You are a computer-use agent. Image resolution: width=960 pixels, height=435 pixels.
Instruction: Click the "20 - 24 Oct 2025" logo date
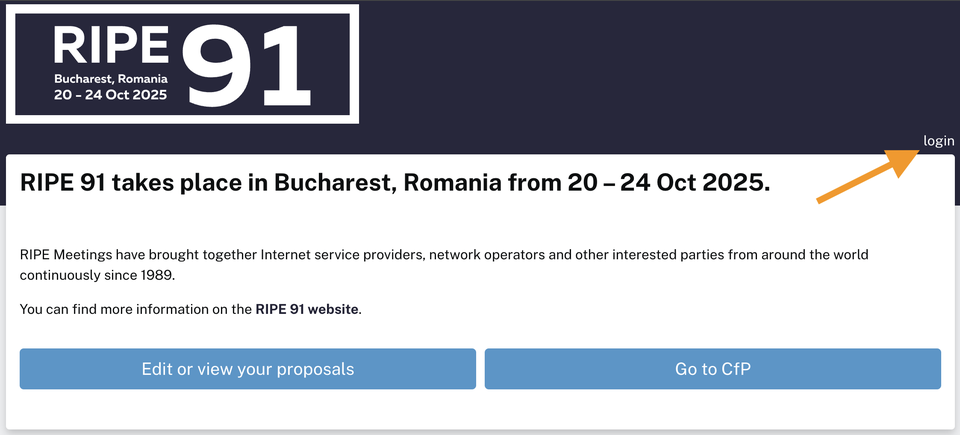[x=111, y=95]
